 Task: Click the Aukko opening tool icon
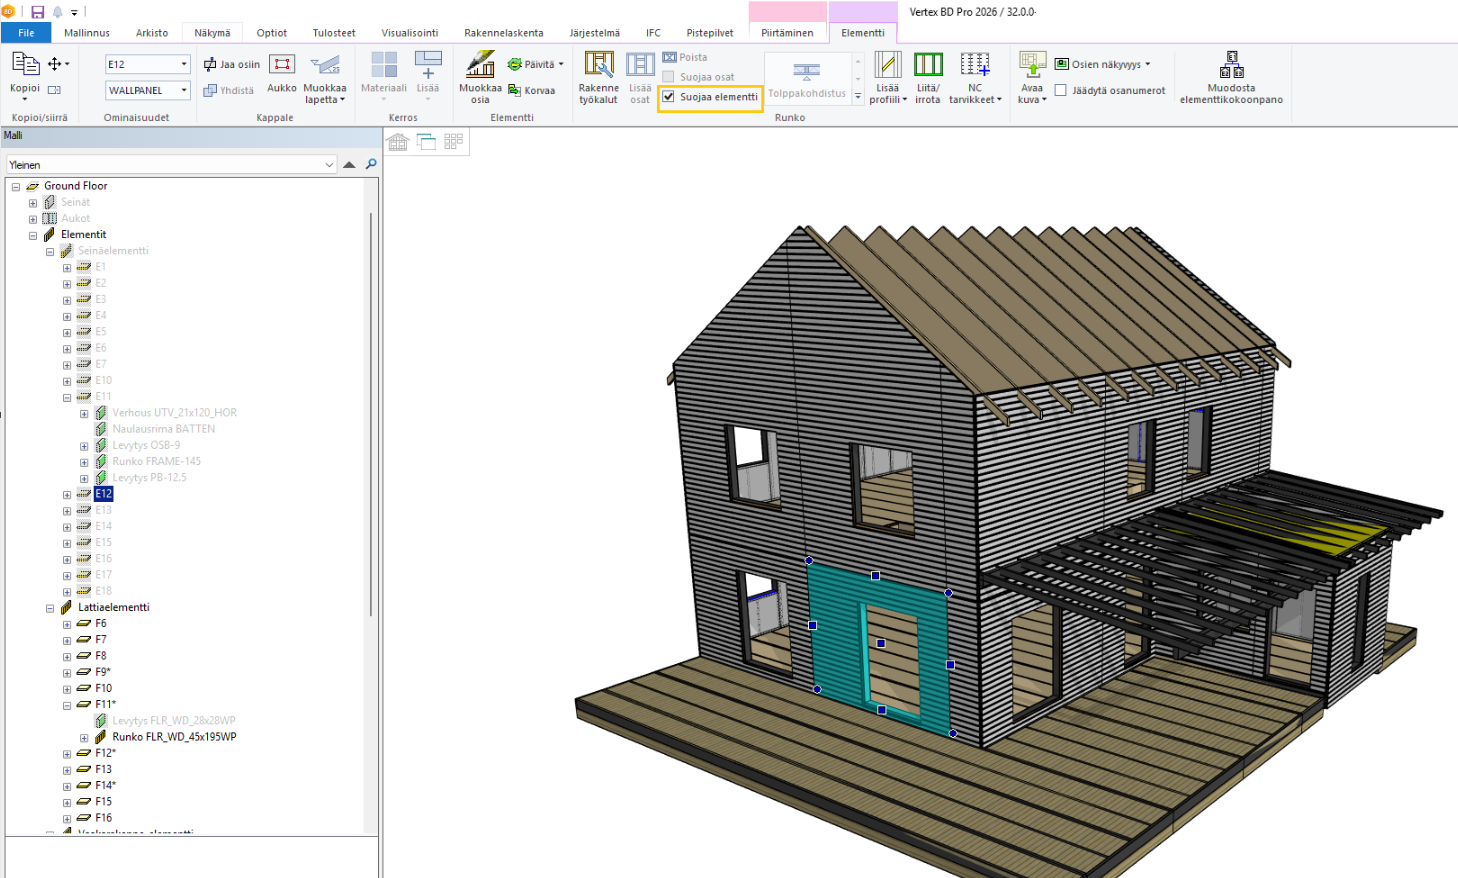282,65
